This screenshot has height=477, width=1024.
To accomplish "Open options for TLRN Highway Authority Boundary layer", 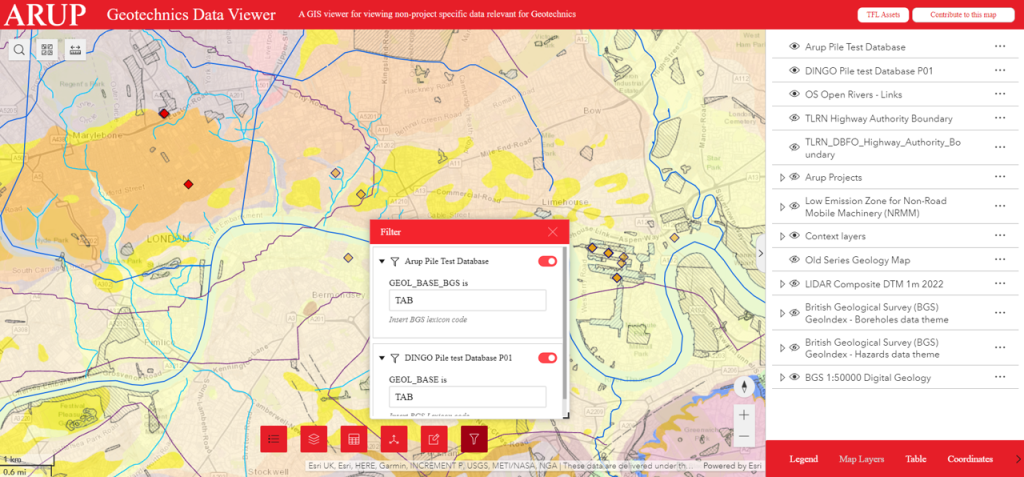I will [1000, 118].
